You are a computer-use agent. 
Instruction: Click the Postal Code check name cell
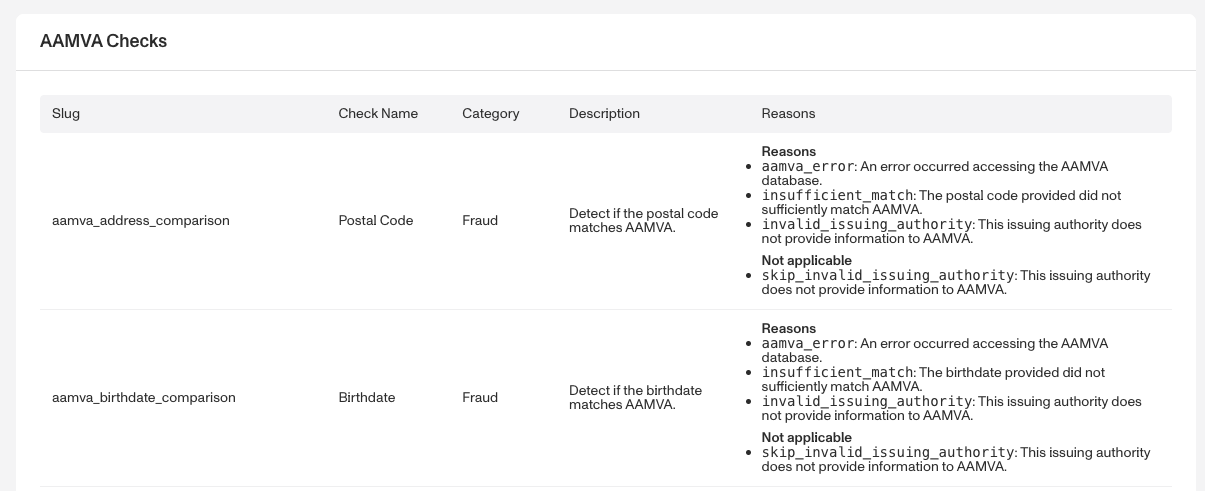[376, 220]
